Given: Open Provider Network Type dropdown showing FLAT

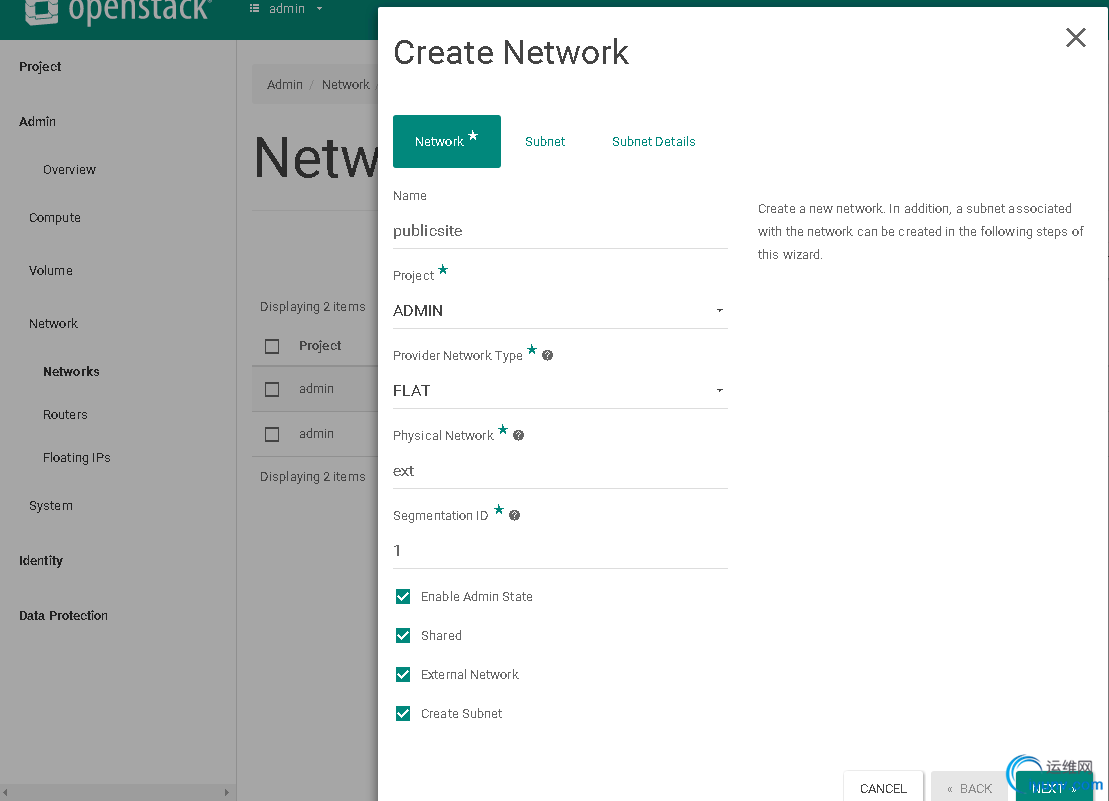Looking at the screenshot, I should (x=559, y=391).
